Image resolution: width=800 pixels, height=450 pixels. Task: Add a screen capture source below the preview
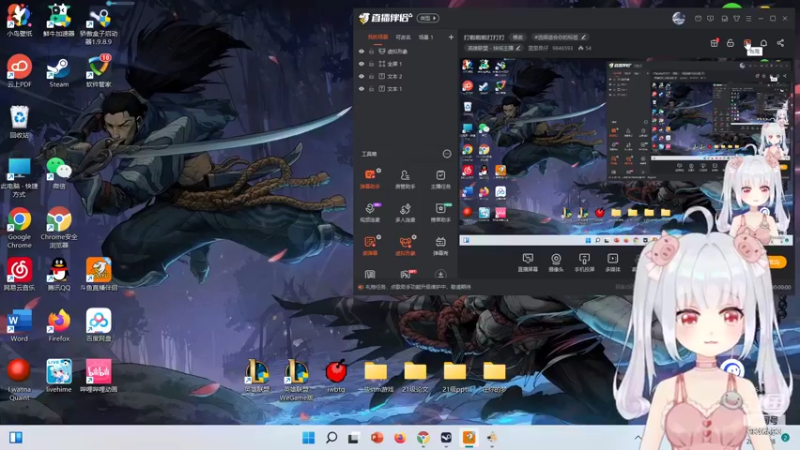(528, 262)
